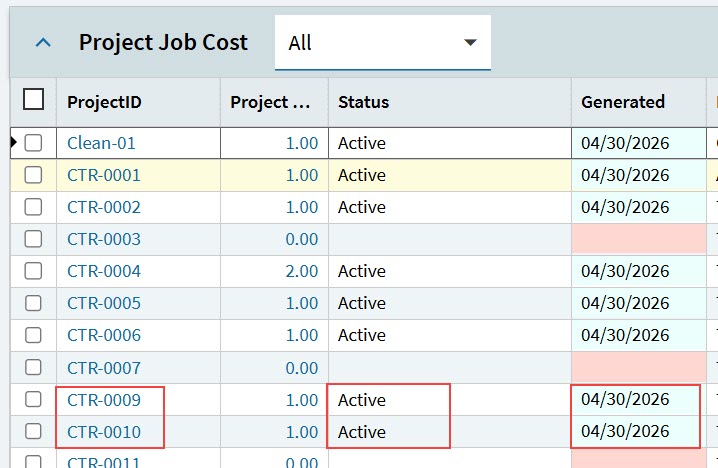This screenshot has height=468, width=718.
Task: Select the Generated date in CTR-0004 row
Action: pos(625,271)
